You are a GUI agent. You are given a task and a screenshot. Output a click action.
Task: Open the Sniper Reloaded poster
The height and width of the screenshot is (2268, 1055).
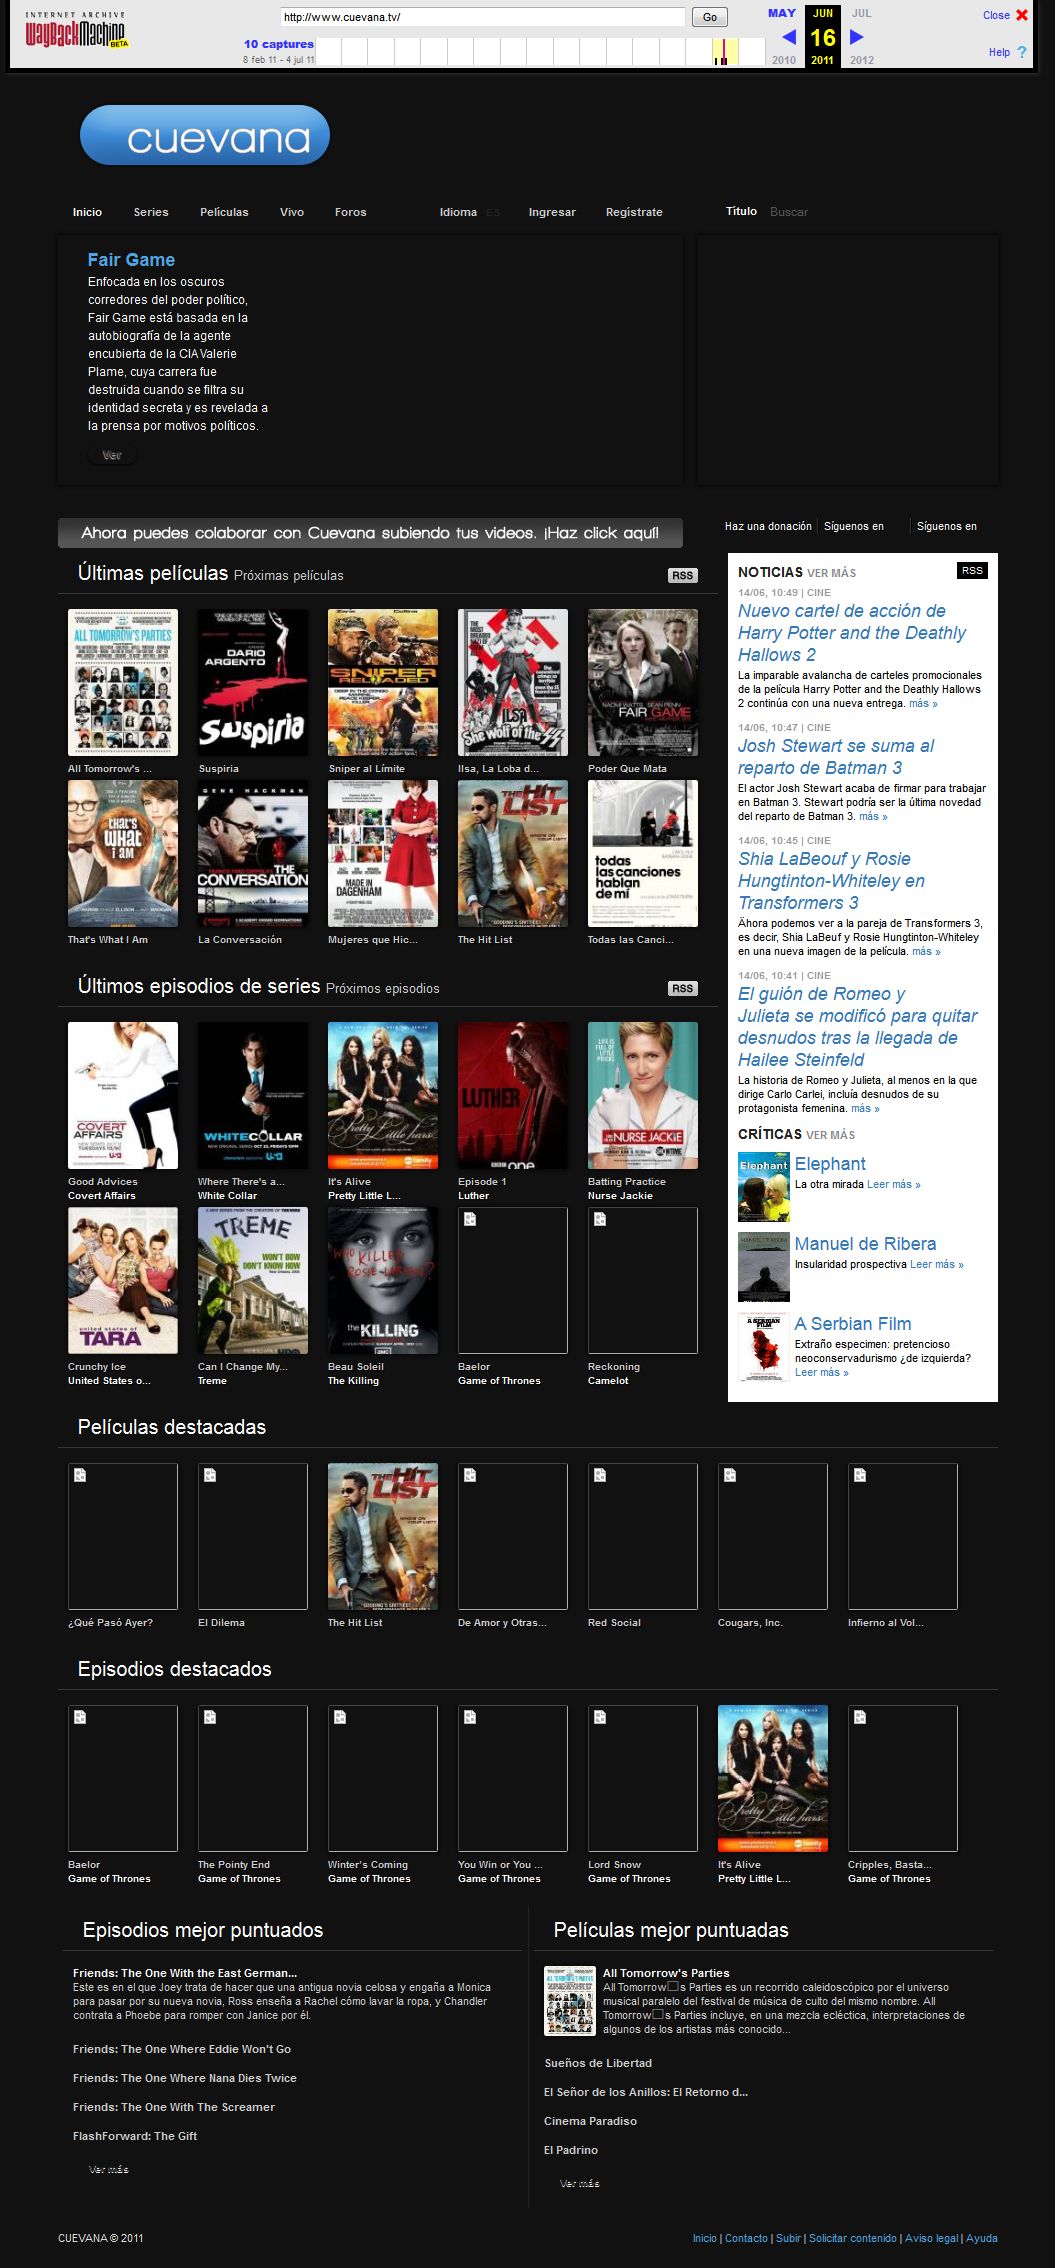[x=383, y=682]
